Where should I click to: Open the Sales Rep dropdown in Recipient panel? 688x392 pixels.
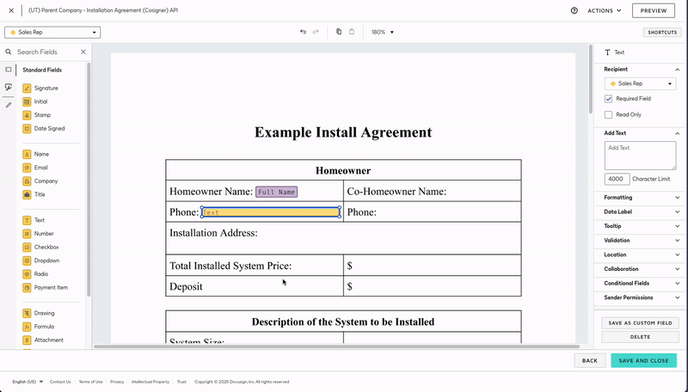(640, 83)
